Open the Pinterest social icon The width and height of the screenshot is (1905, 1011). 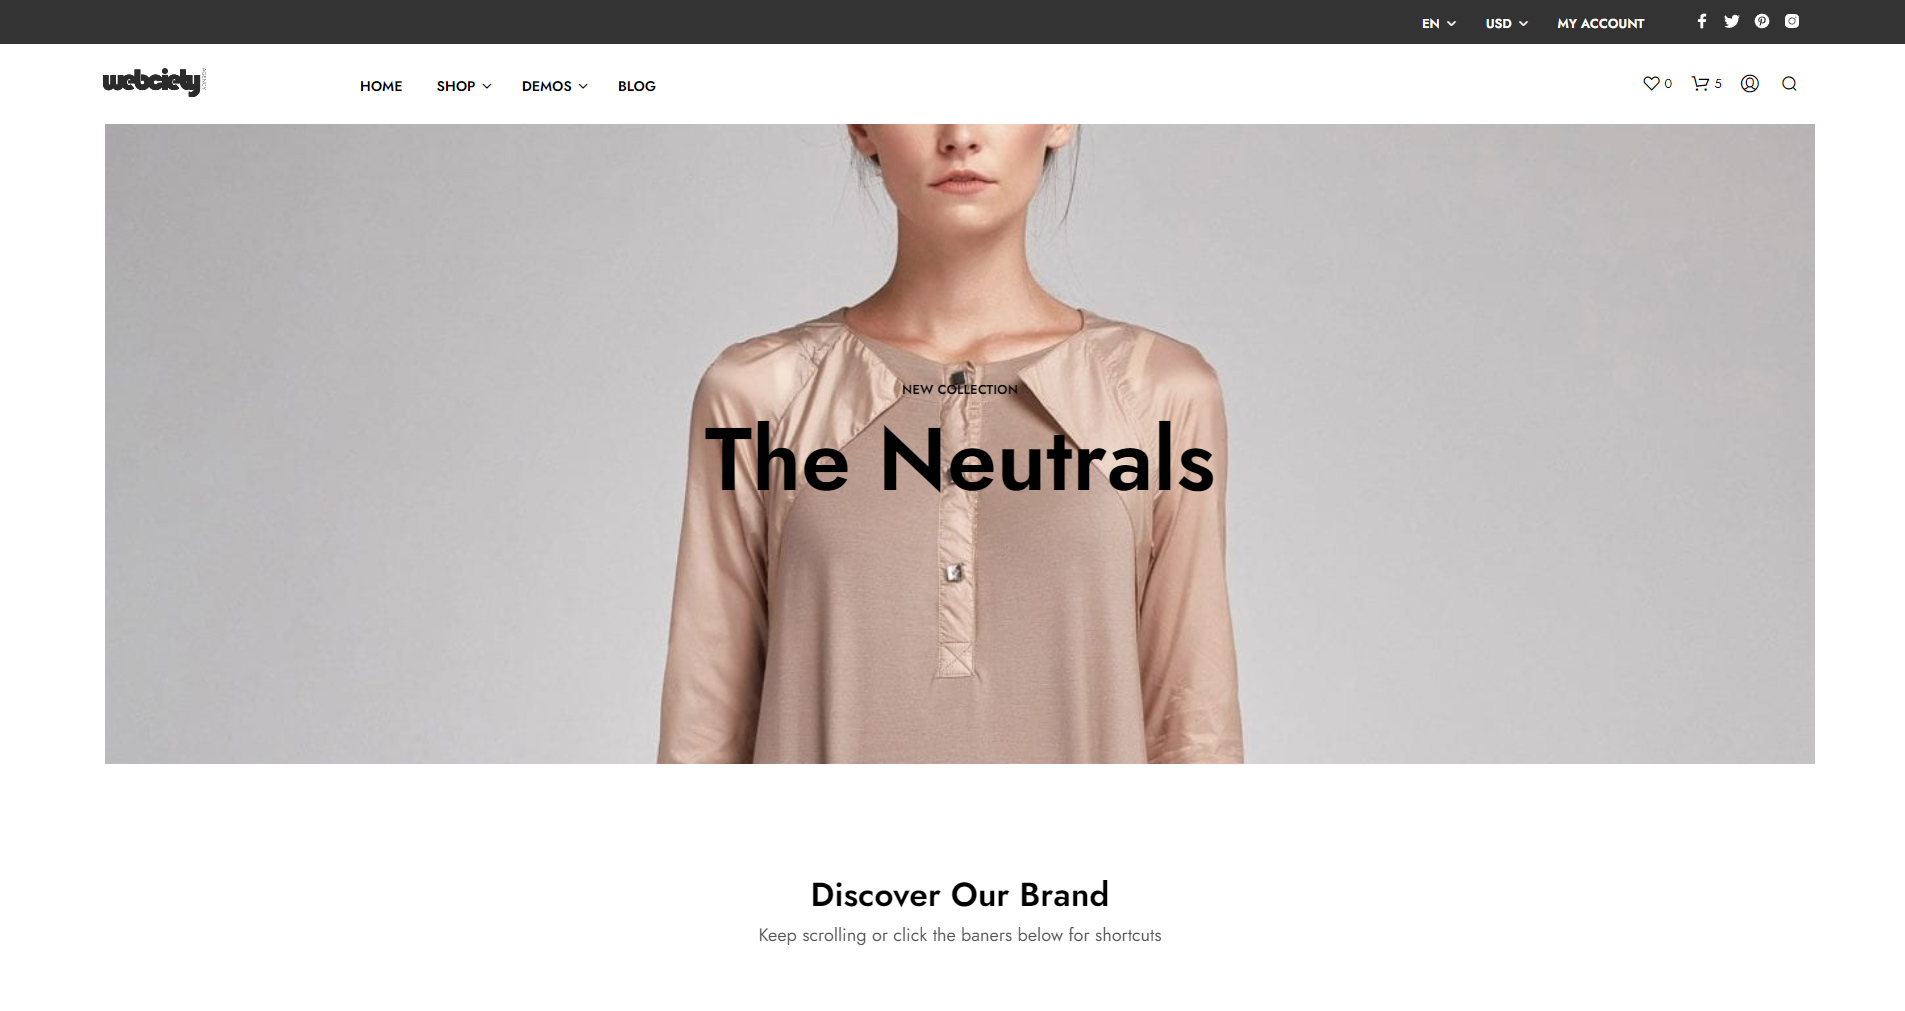click(x=1761, y=21)
